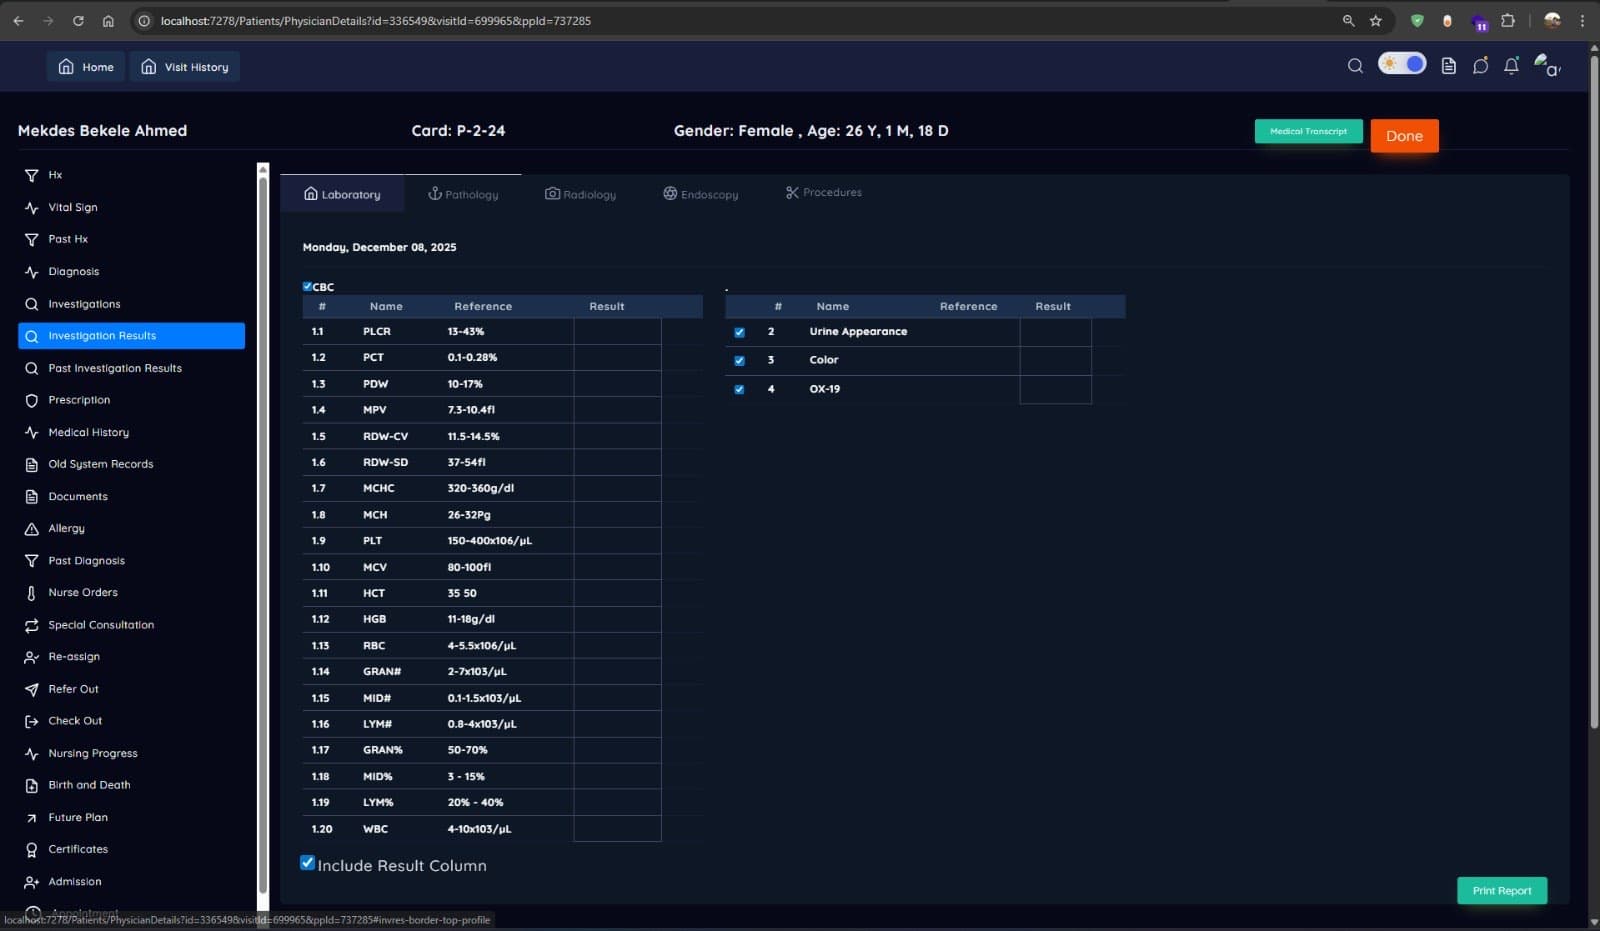The image size is (1600, 931).
Task: Switch to the Radiology tab
Action: (x=580, y=194)
